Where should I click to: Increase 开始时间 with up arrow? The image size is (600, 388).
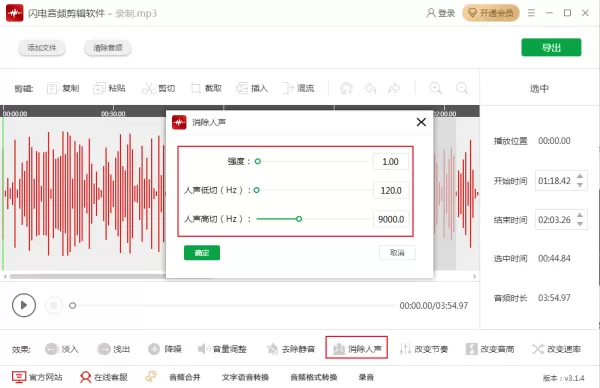click(580, 176)
